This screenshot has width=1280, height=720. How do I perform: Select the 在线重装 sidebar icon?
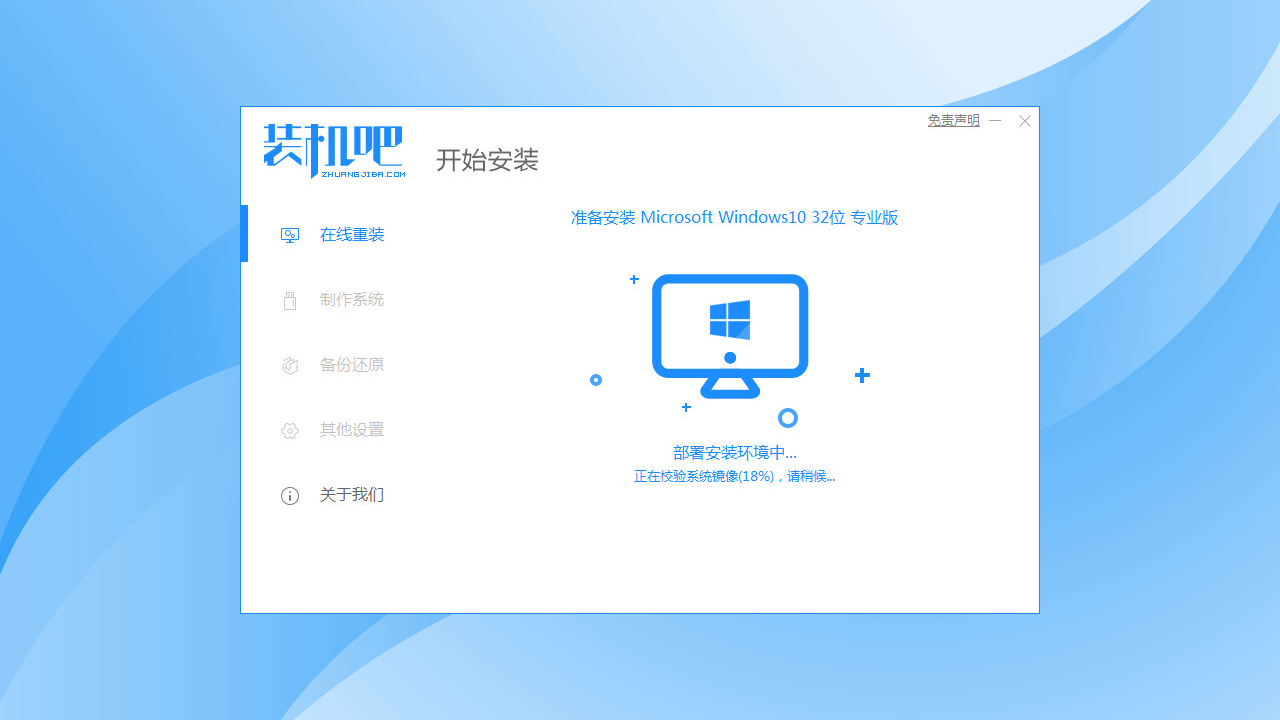point(290,234)
